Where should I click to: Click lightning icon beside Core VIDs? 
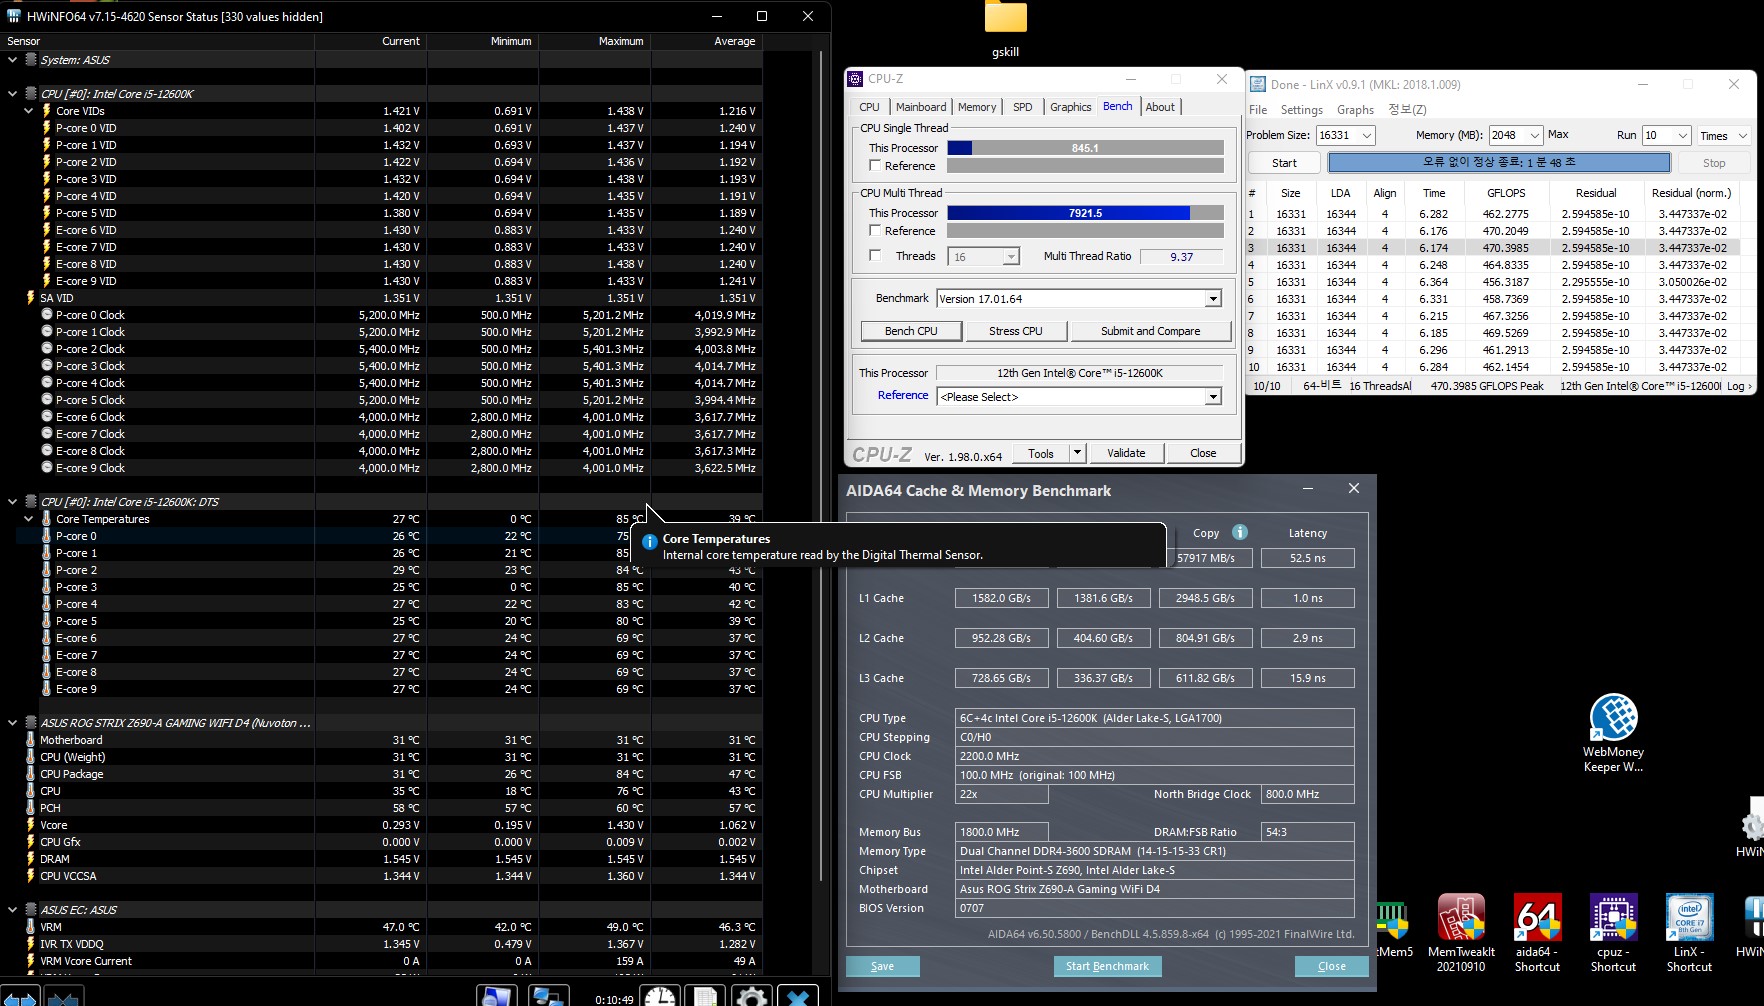click(x=46, y=111)
